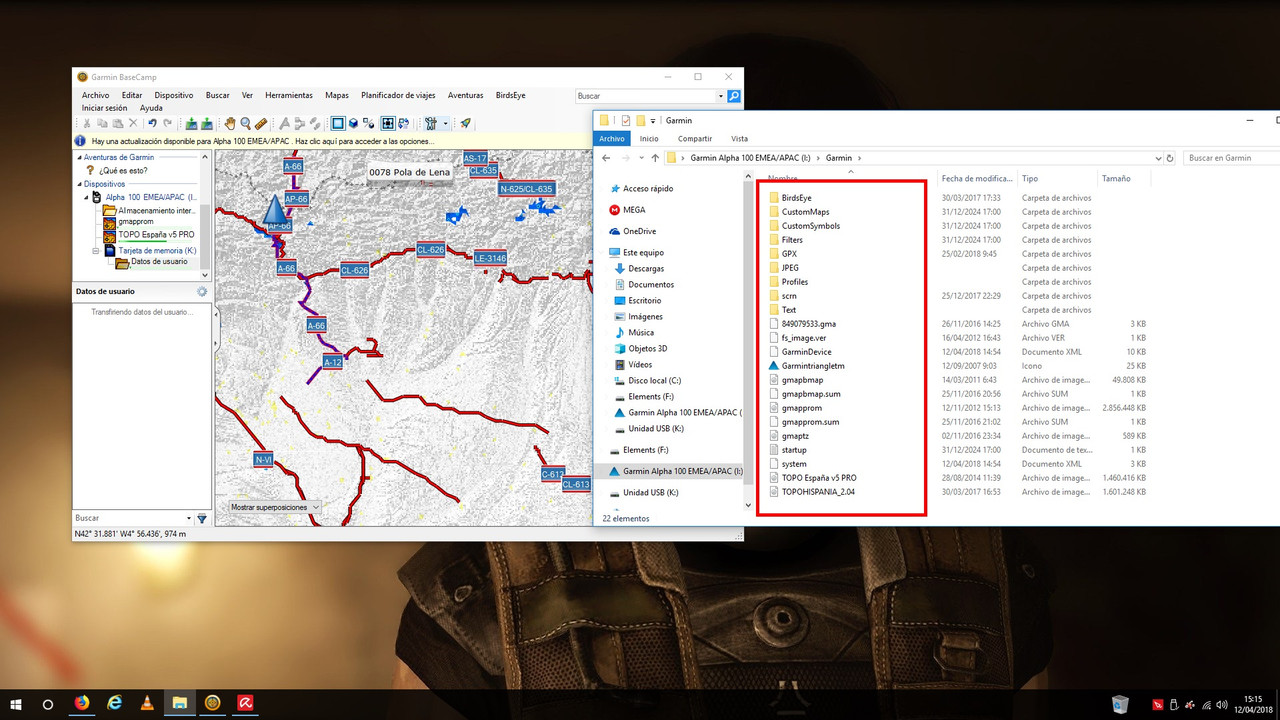Select Disco local (C:) in Explorer sidebar

654,381
